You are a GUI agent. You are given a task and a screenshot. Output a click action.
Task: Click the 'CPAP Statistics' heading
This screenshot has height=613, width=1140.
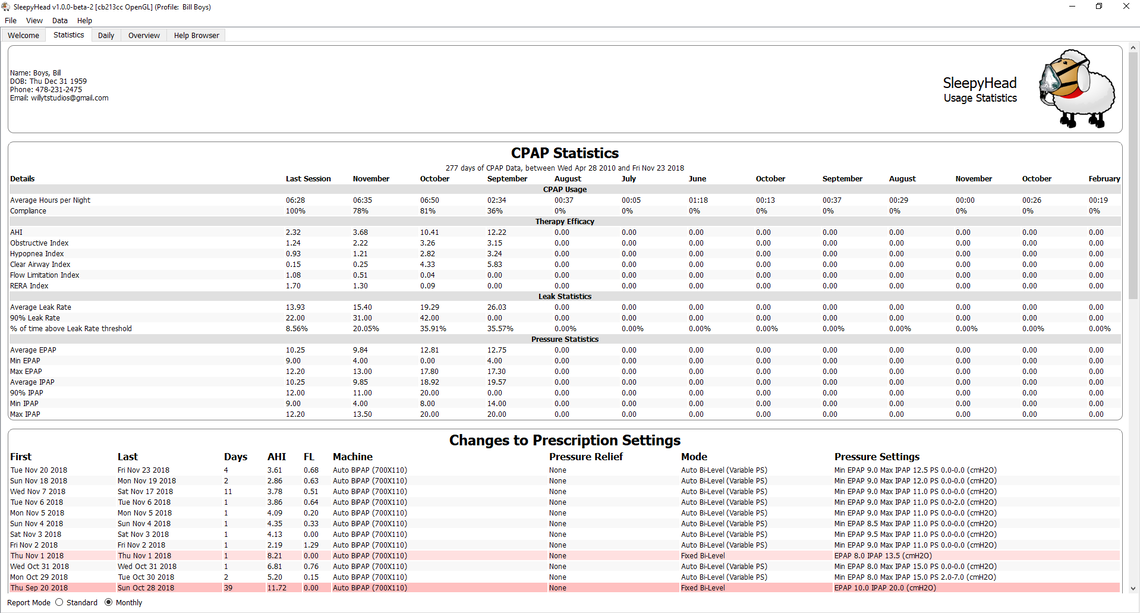click(x=565, y=153)
